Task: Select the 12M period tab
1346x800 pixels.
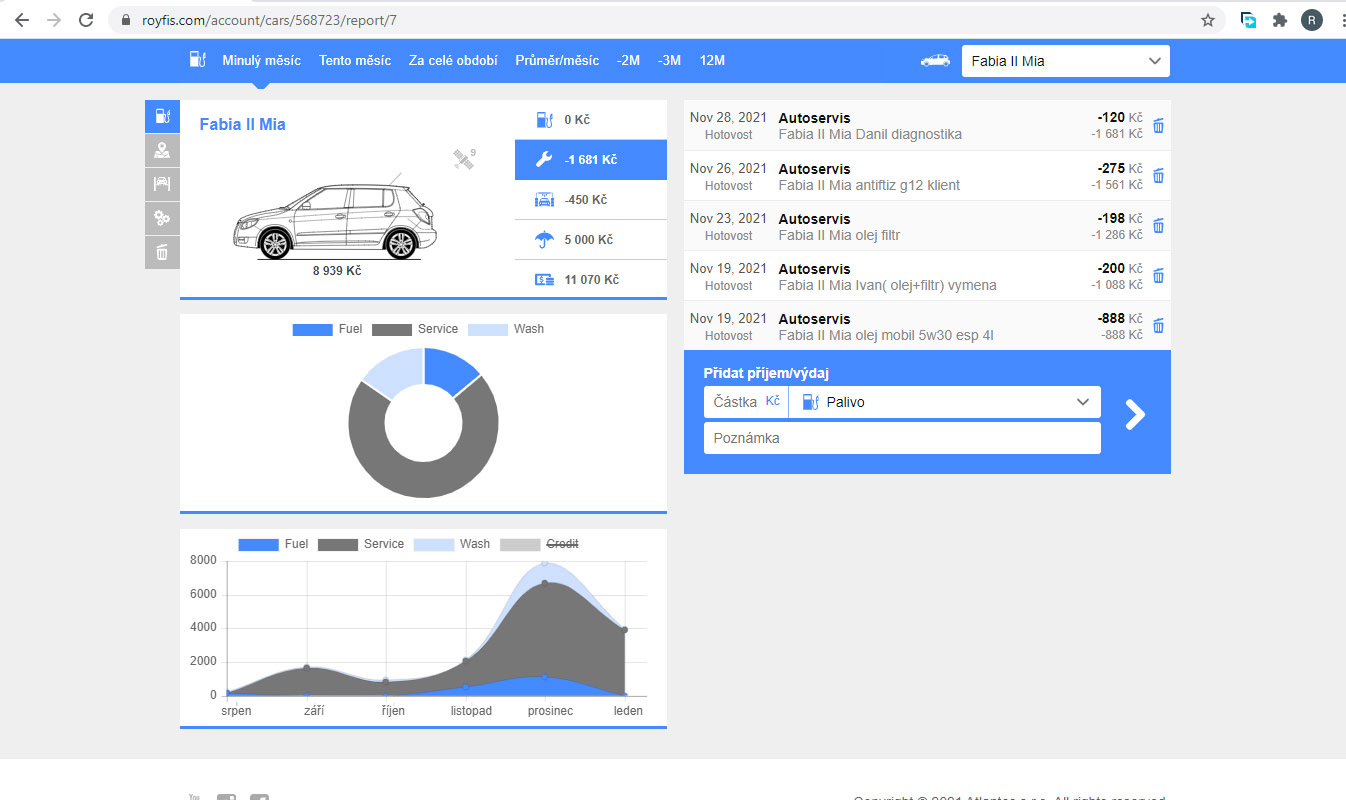Action: point(712,60)
